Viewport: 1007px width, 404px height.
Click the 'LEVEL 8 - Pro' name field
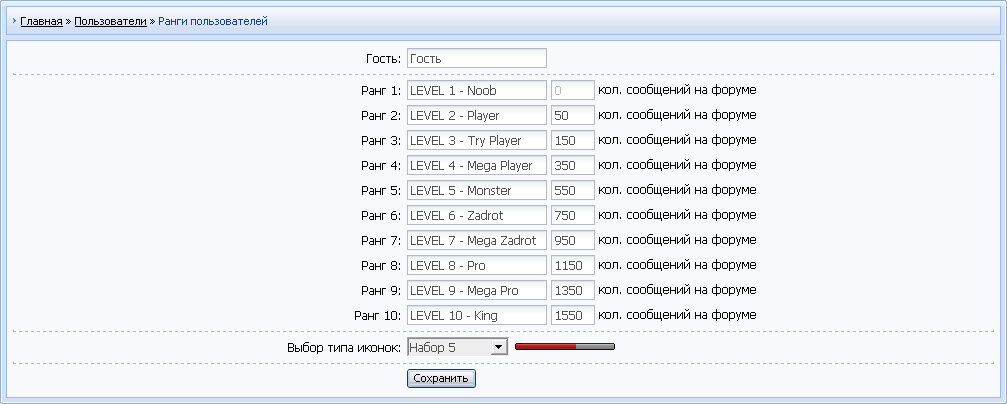click(x=476, y=265)
